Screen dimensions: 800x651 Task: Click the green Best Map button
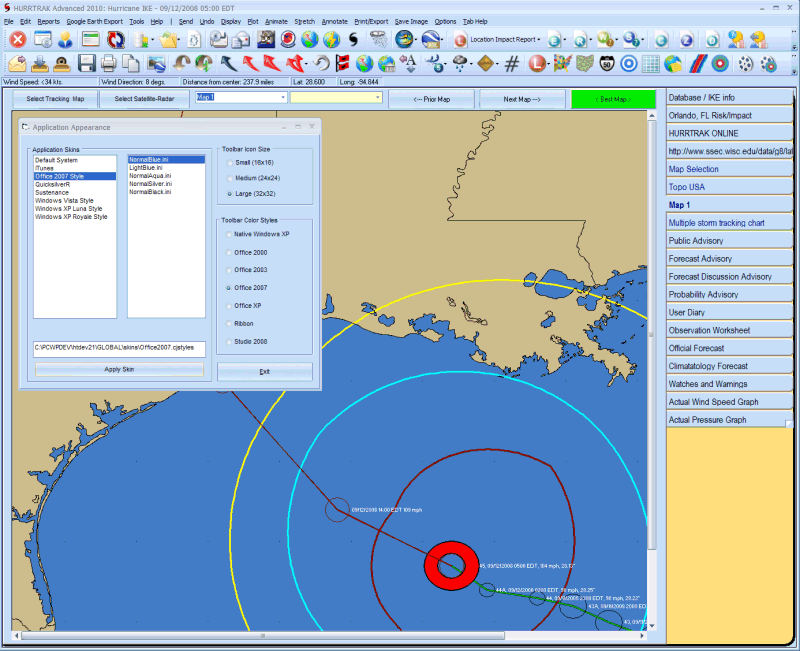coord(612,99)
